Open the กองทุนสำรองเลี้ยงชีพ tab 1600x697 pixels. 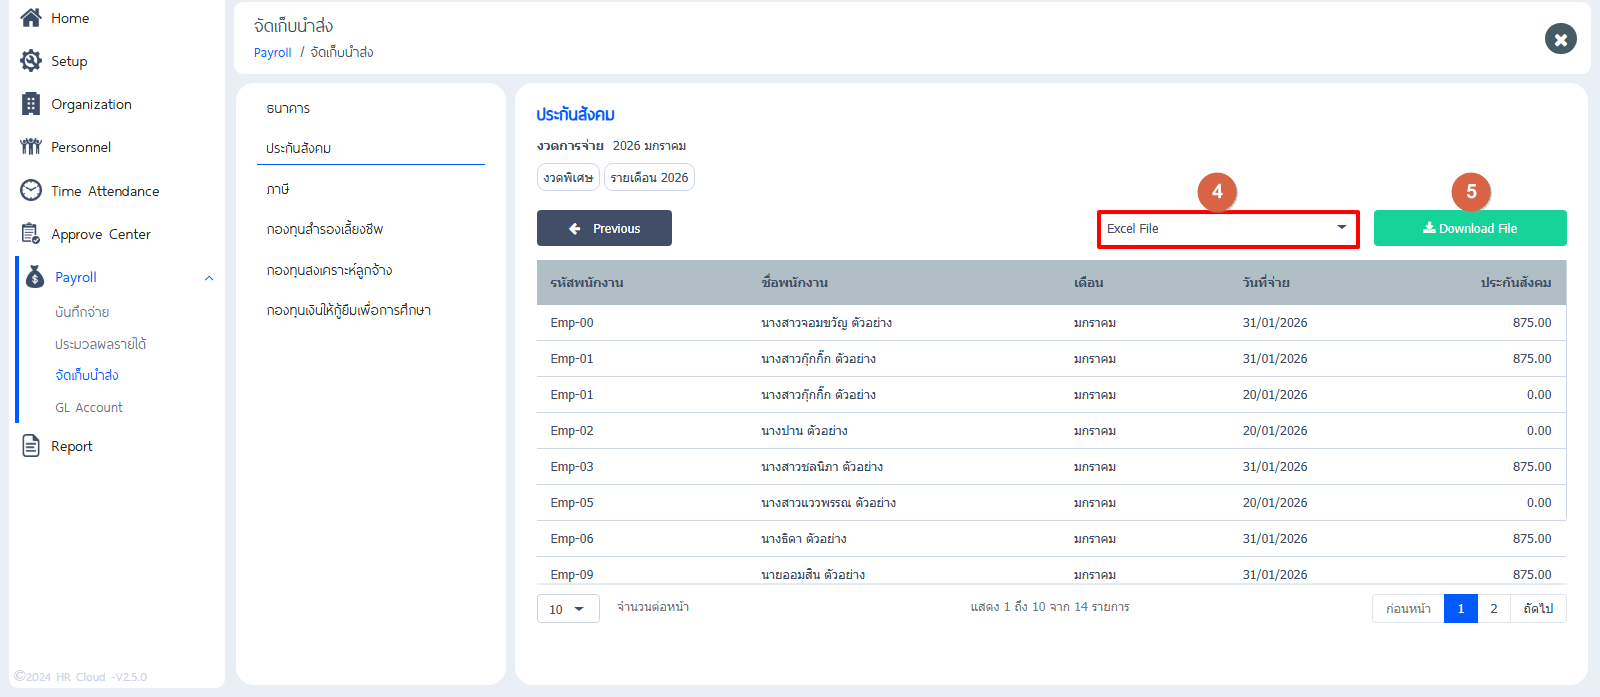[x=325, y=229]
